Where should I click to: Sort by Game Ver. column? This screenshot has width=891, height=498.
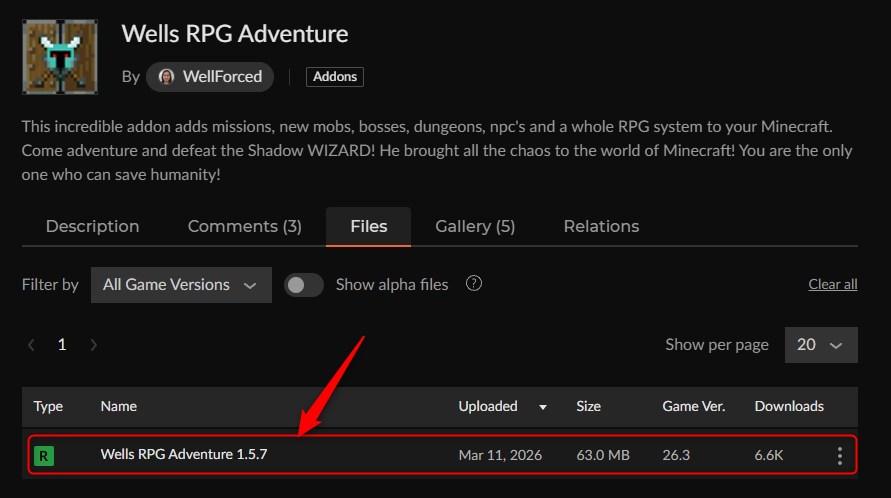[x=693, y=406]
